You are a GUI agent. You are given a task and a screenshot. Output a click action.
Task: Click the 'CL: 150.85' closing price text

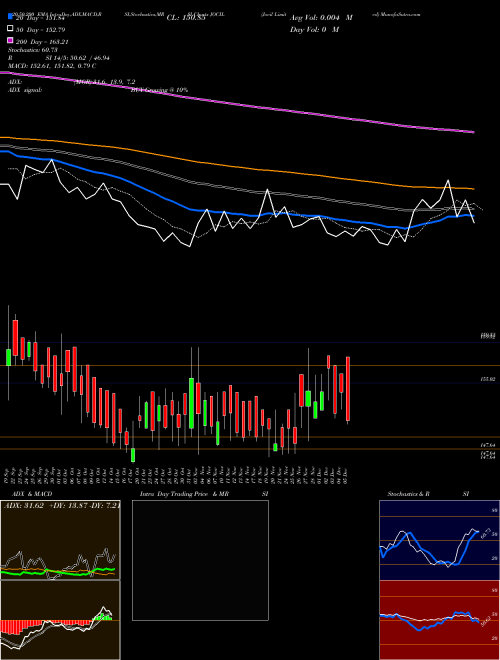tap(186, 18)
